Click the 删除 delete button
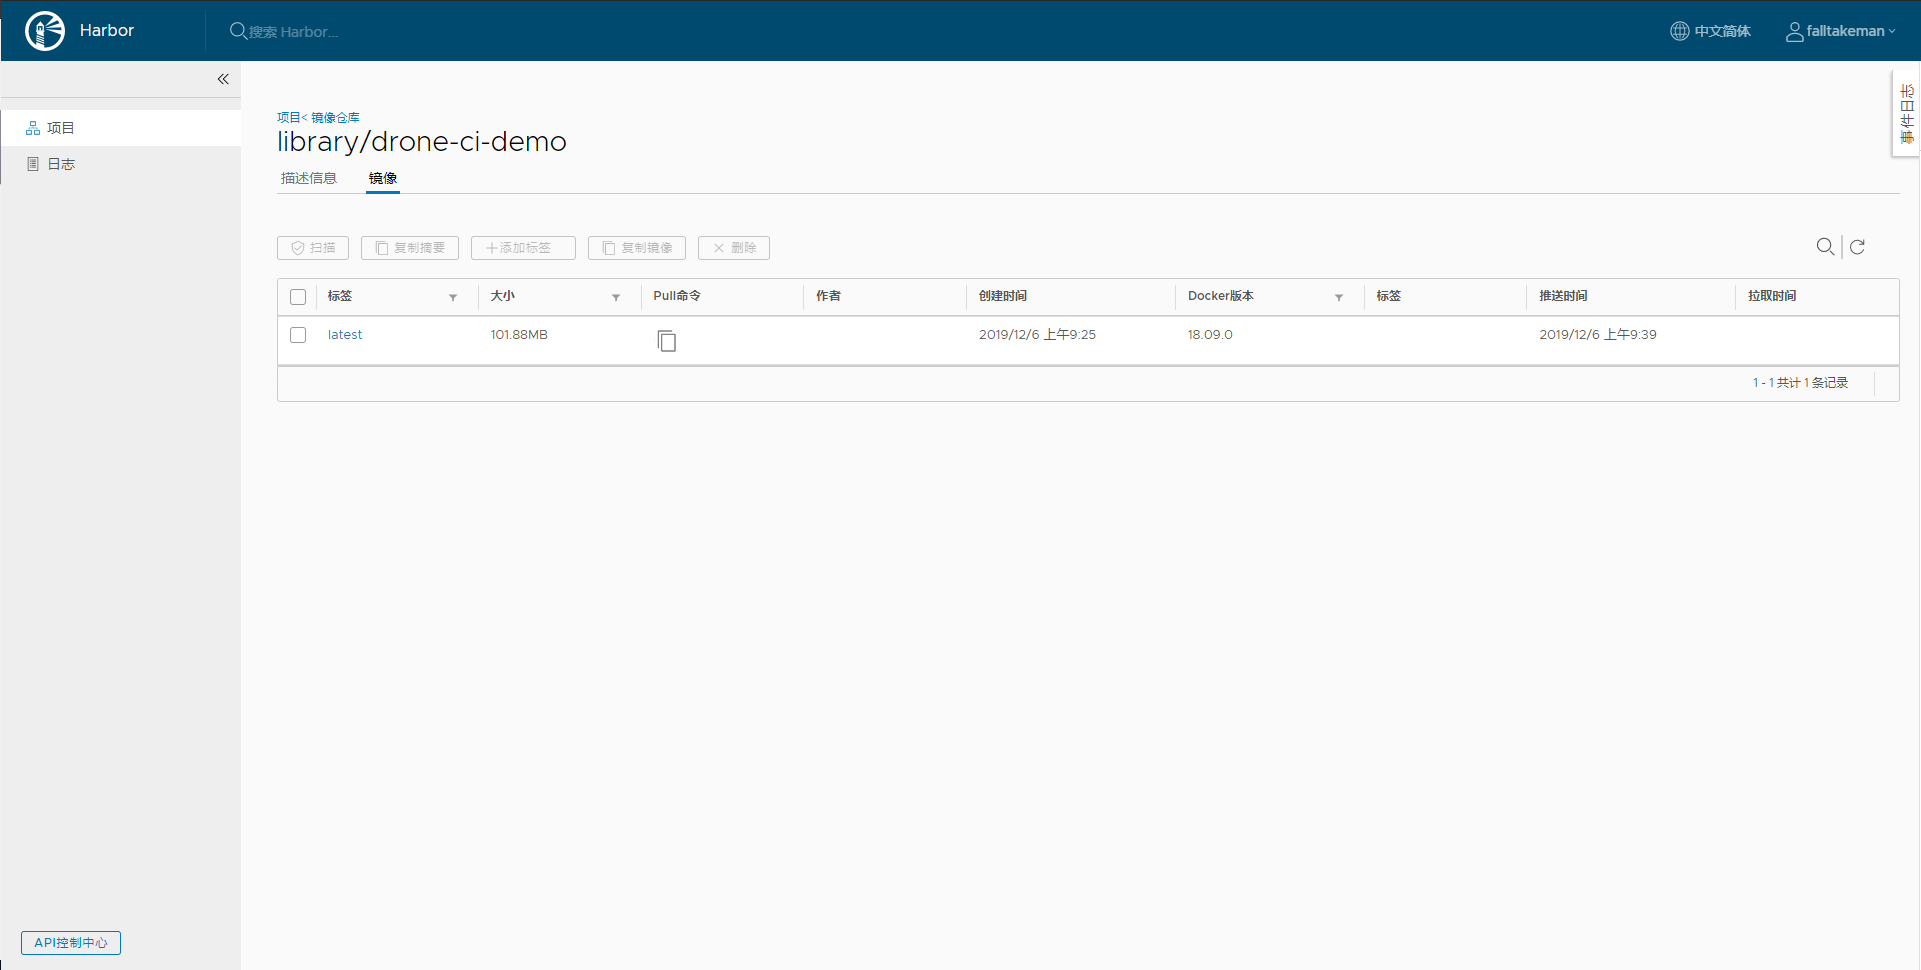Image resolution: width=1921 pixels, height=970 pixels. pyautogui.click(x=734, y=248)
